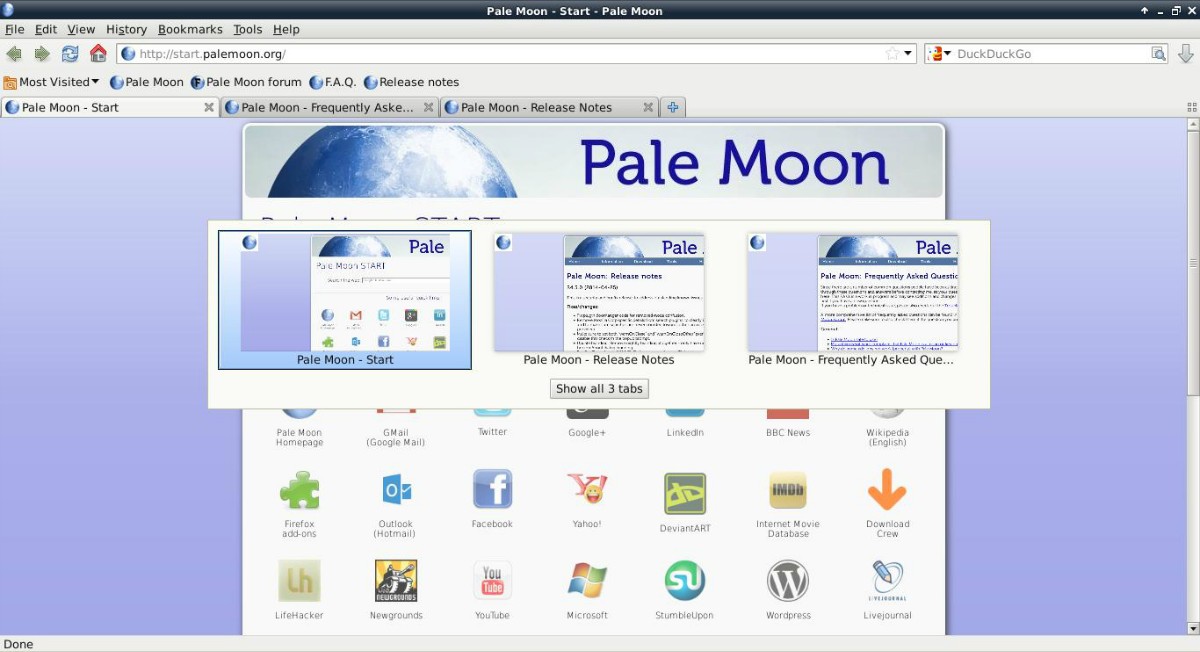Go to the Home page icon
The height and width of the screenshot is (652, 1200).
tap(98, 54)
